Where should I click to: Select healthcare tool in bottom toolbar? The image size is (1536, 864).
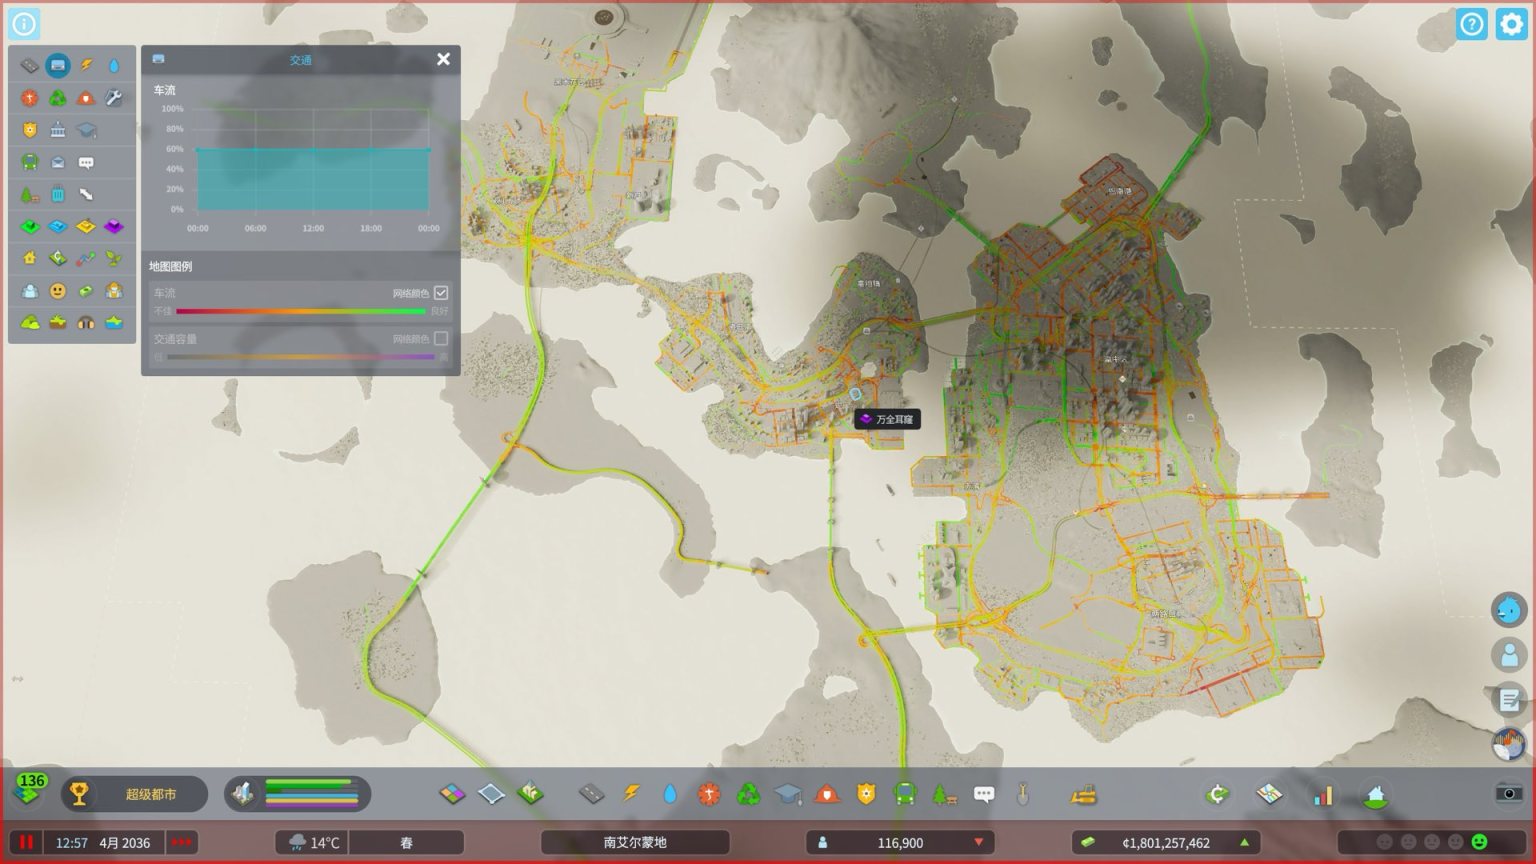click(709, 794)
